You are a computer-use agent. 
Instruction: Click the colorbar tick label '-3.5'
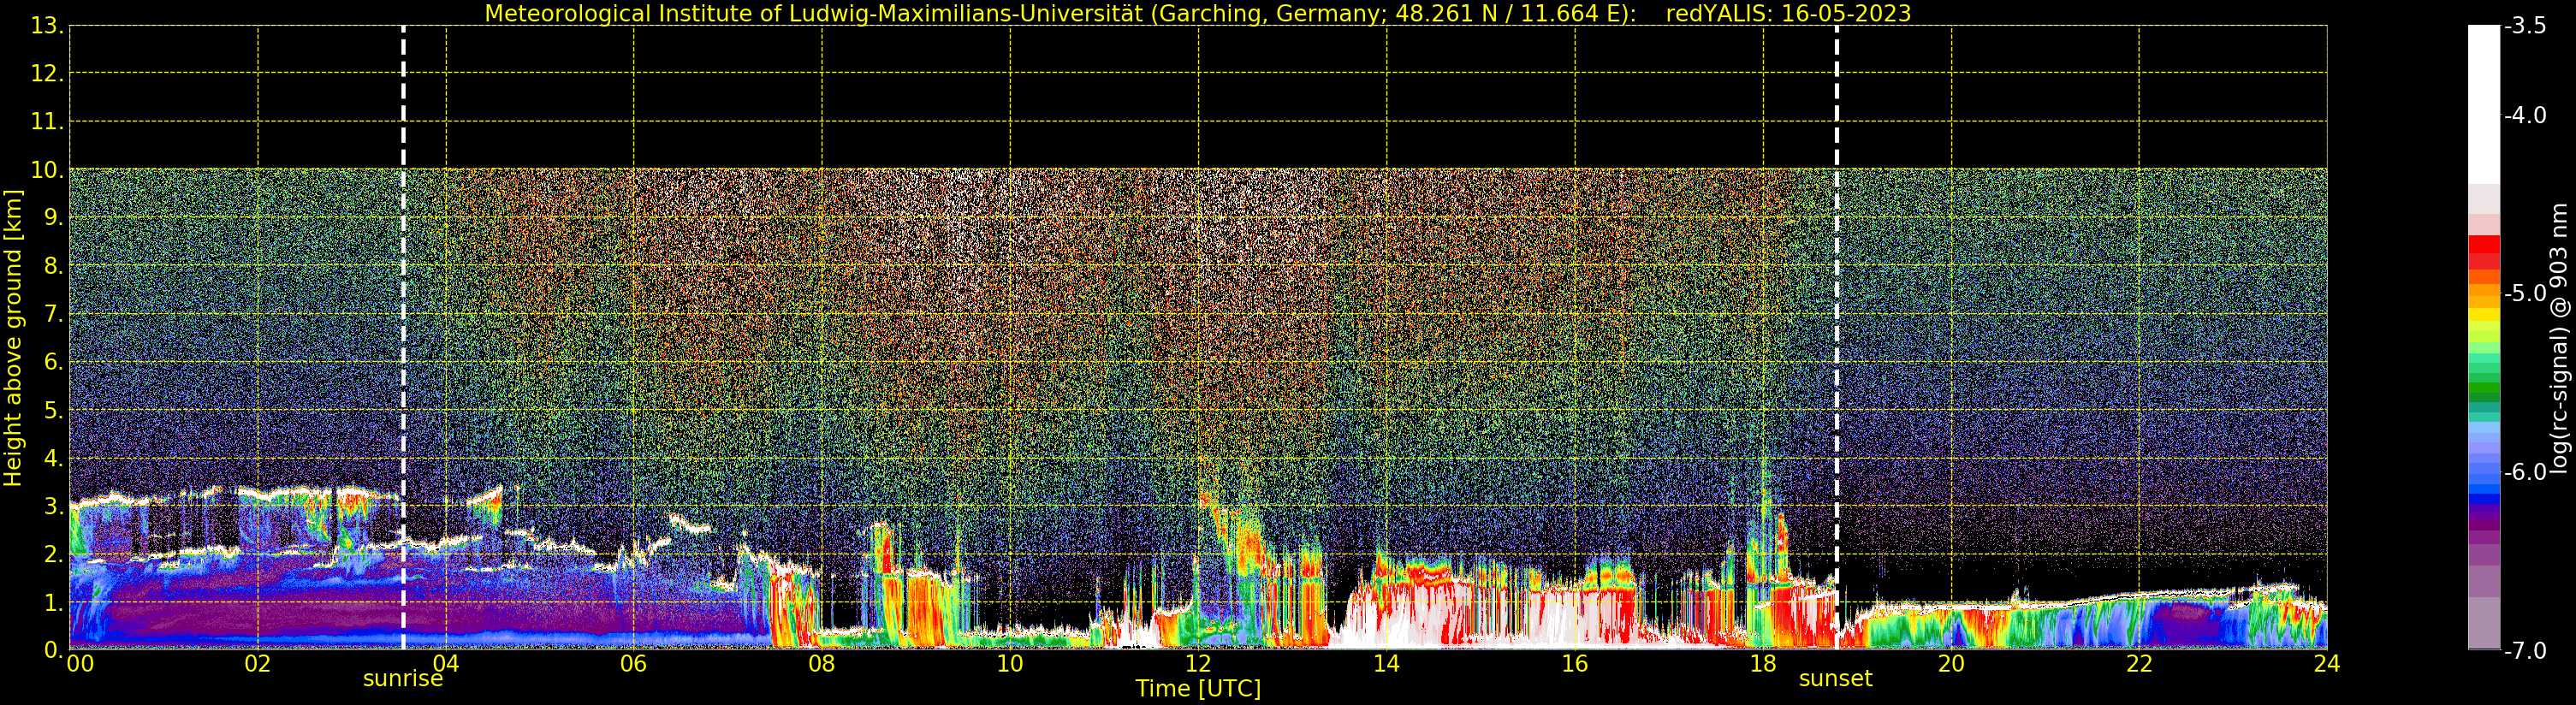pyautogui.click(x=2525, y=26)
